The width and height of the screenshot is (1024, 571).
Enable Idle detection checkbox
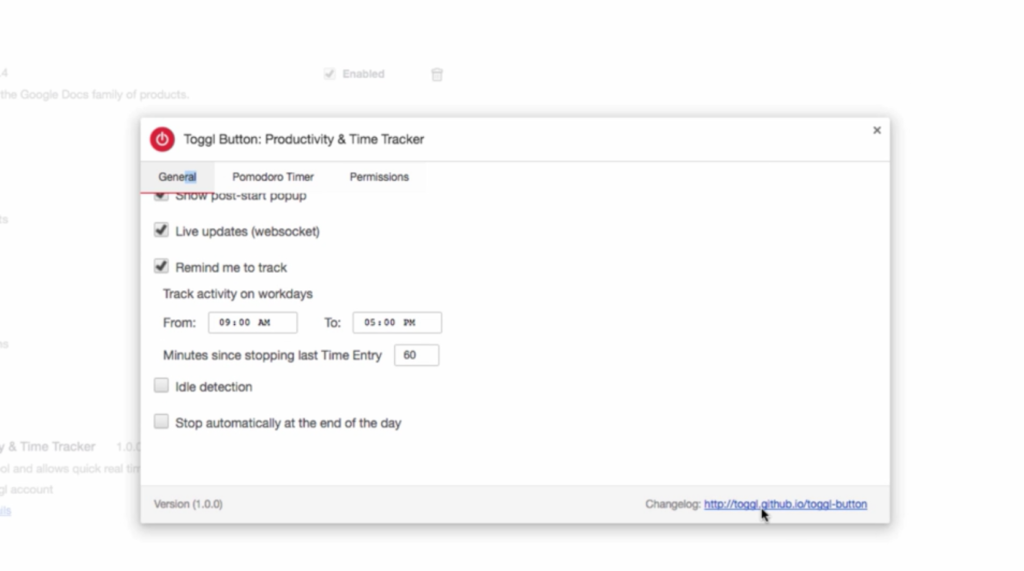tap(161, 385)
